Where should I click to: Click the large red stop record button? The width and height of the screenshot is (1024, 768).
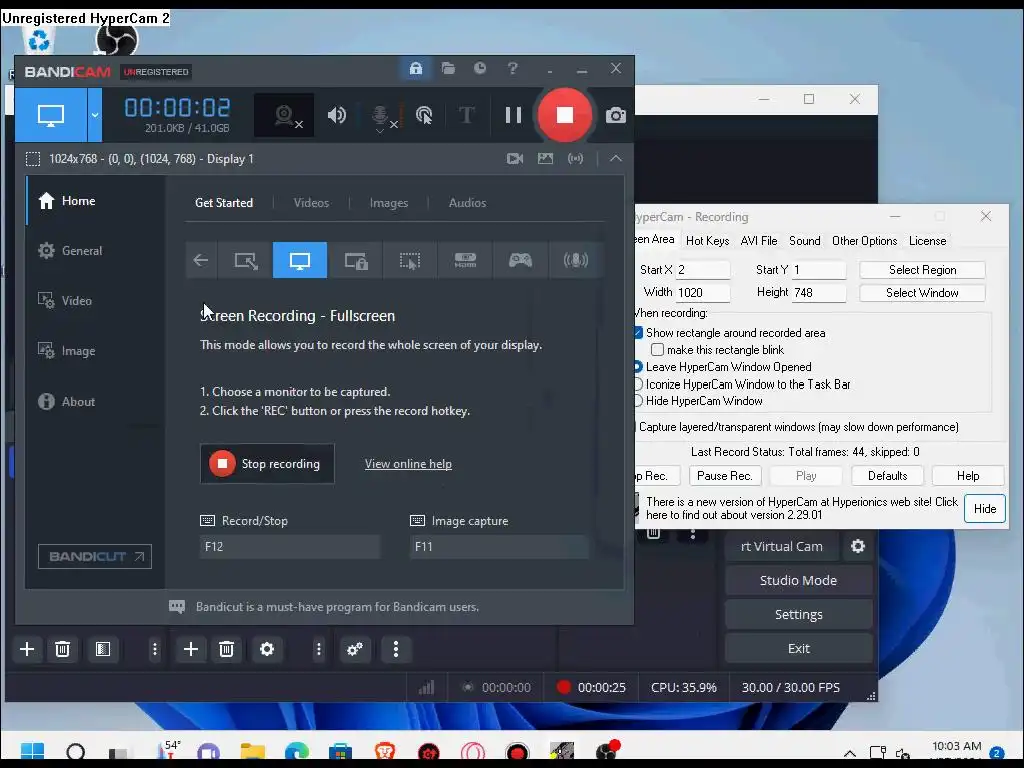coord(565,116)
